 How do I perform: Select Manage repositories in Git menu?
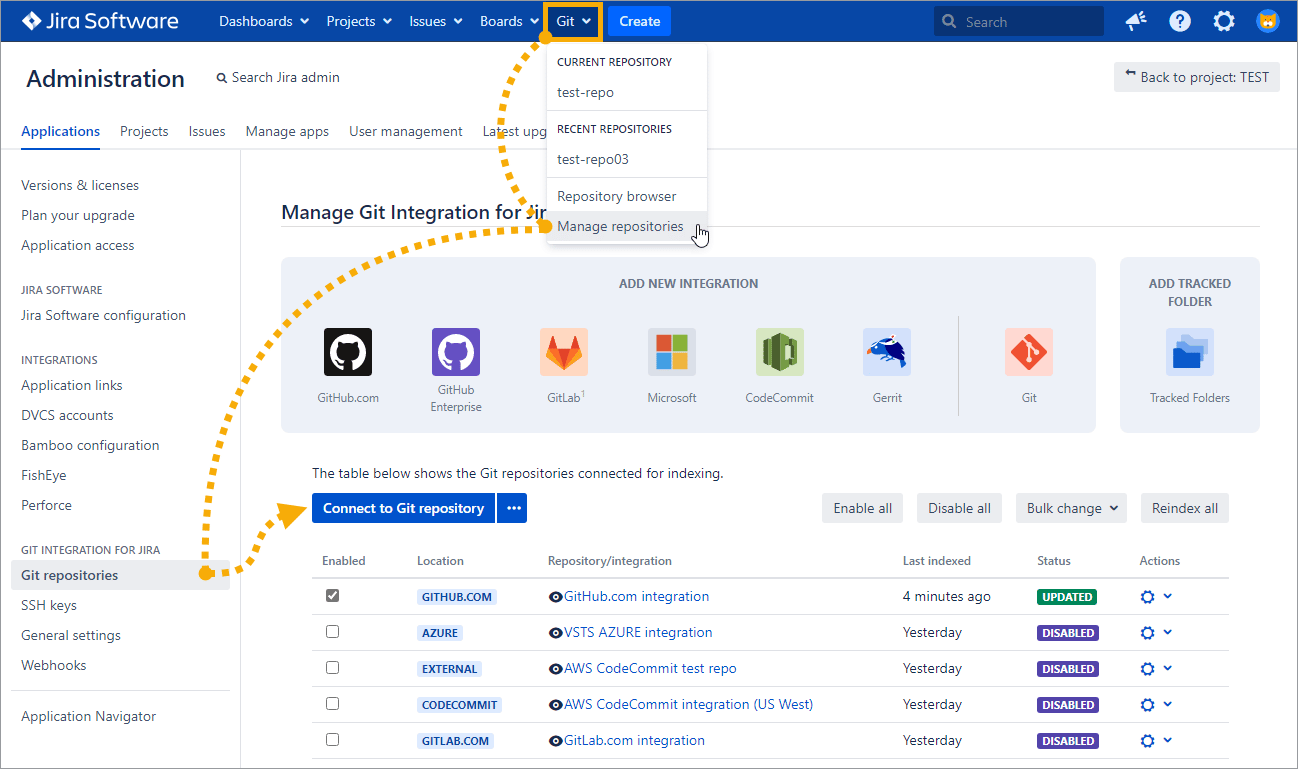pos(620,226)
